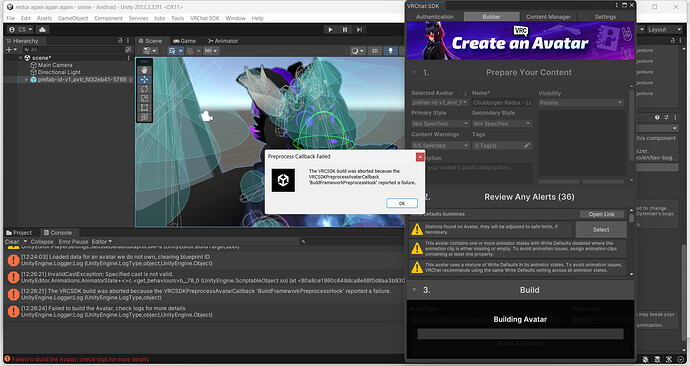Click the Pause button
Screen dimensions: 690x366
[345, 29]
